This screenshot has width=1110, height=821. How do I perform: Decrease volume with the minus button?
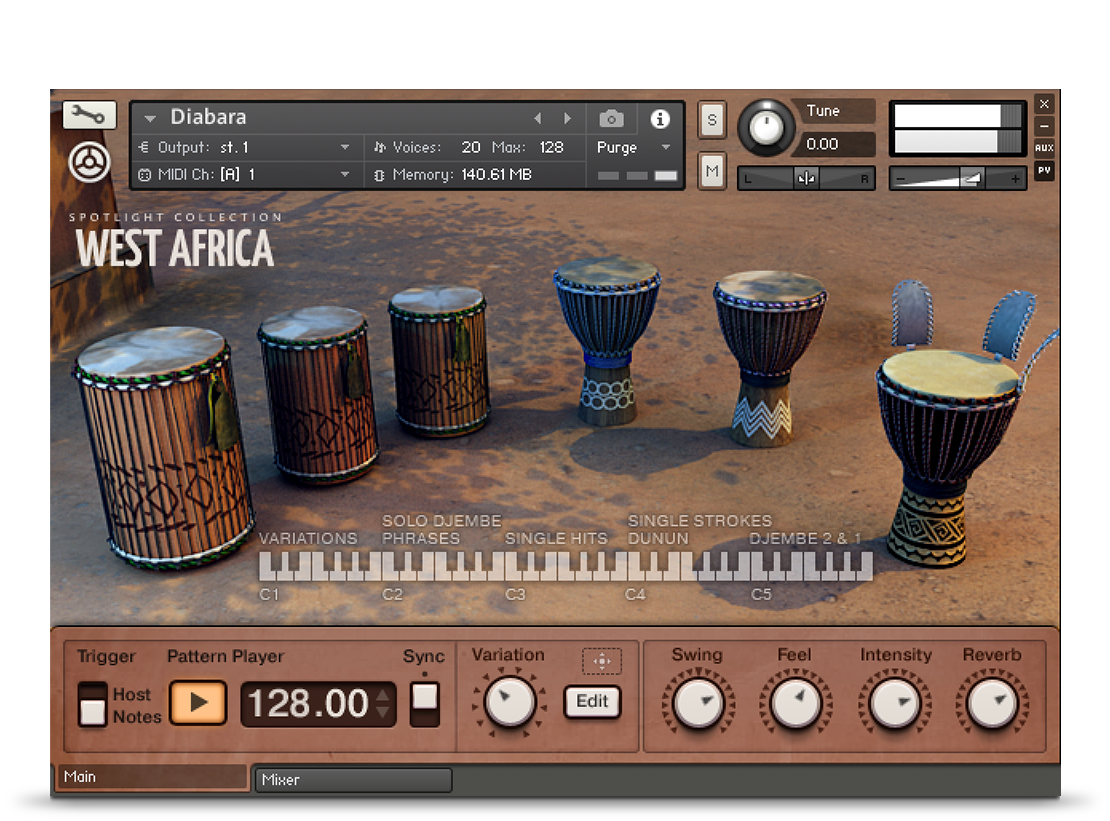(x=900, y=180)
